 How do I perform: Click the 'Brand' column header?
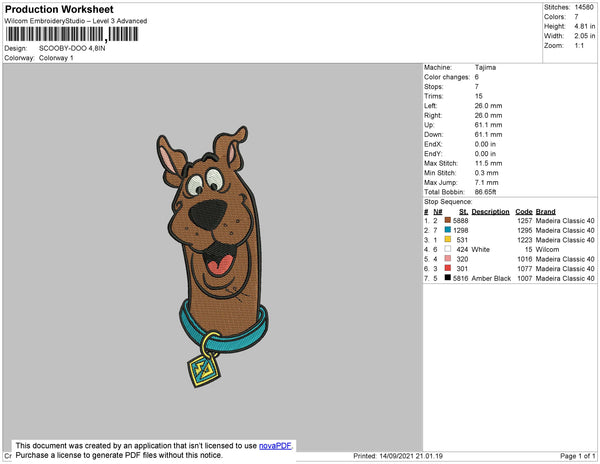pos(546,212)
